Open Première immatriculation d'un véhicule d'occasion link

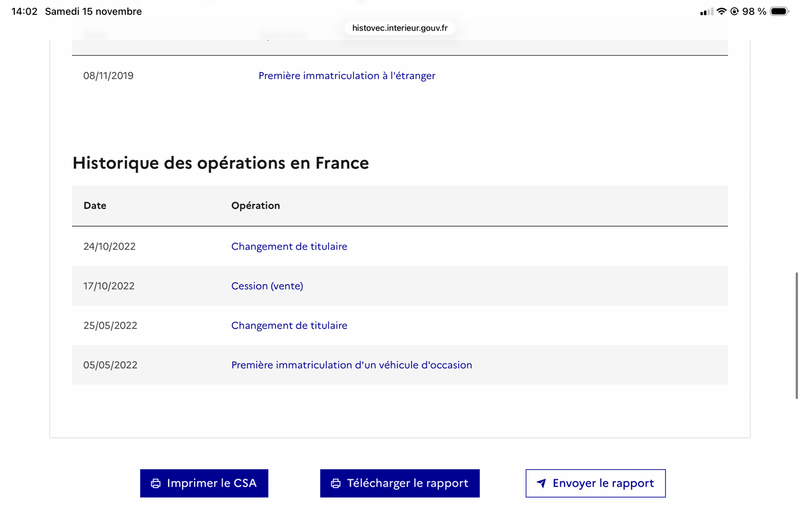(351, 365)
